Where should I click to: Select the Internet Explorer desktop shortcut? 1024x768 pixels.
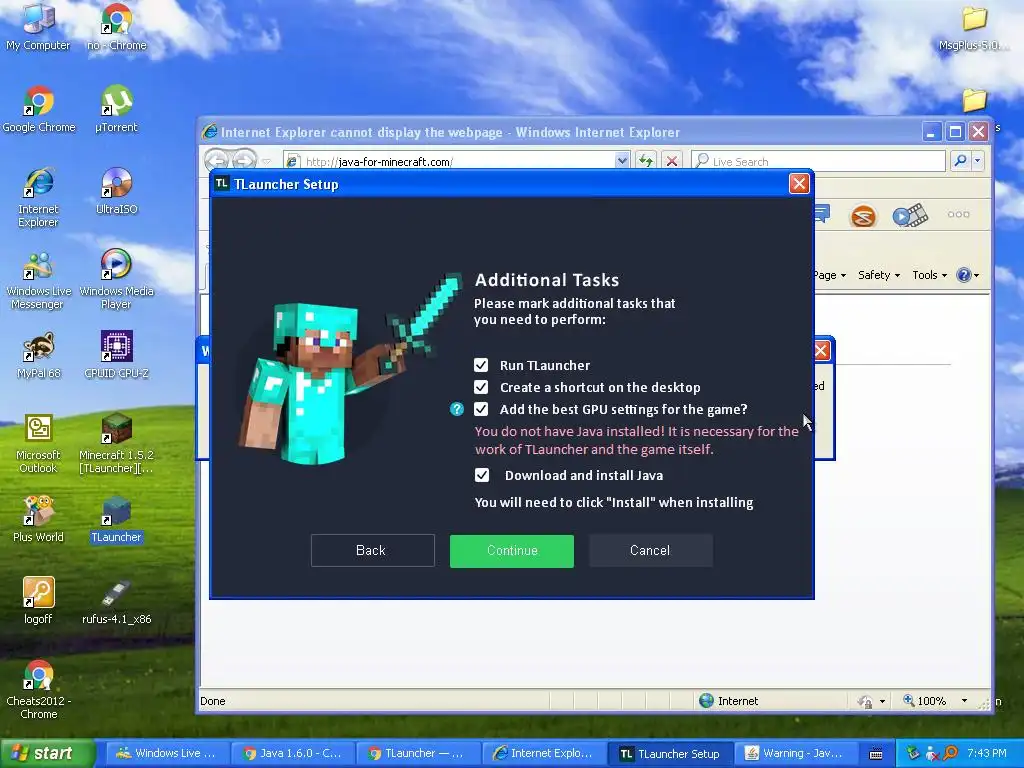point(39,198)
